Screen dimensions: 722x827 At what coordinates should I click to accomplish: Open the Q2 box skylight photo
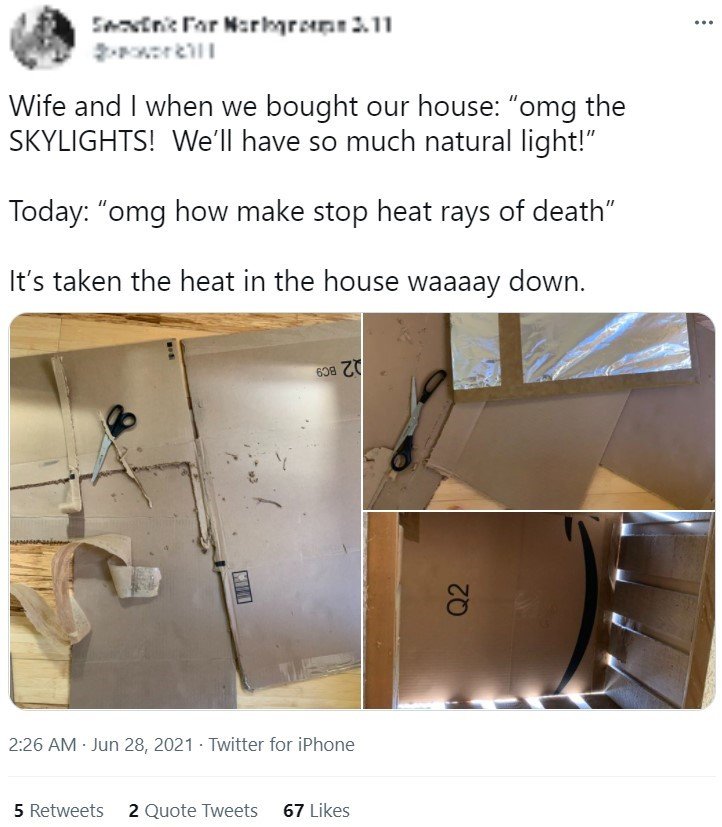(539, 610)
